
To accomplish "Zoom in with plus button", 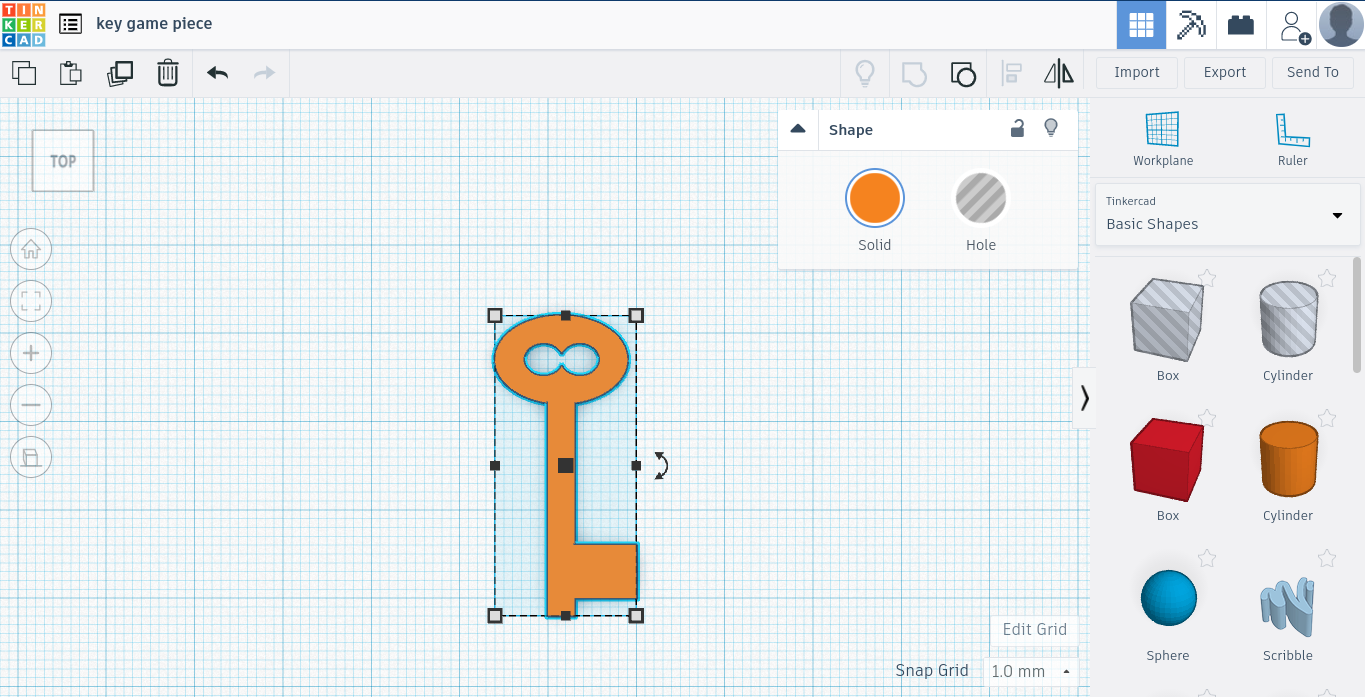I will [x=31, y=353].
